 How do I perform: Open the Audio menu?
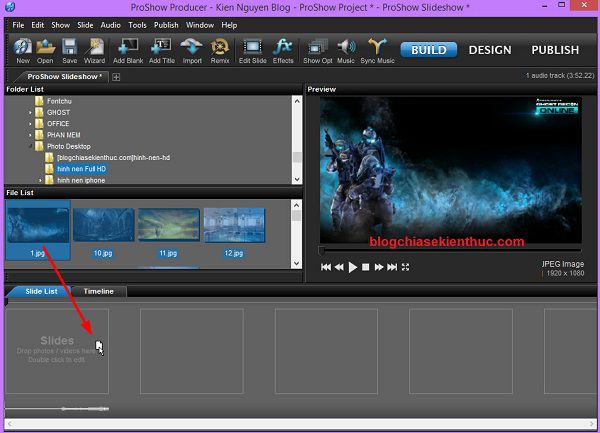point(111,25)
